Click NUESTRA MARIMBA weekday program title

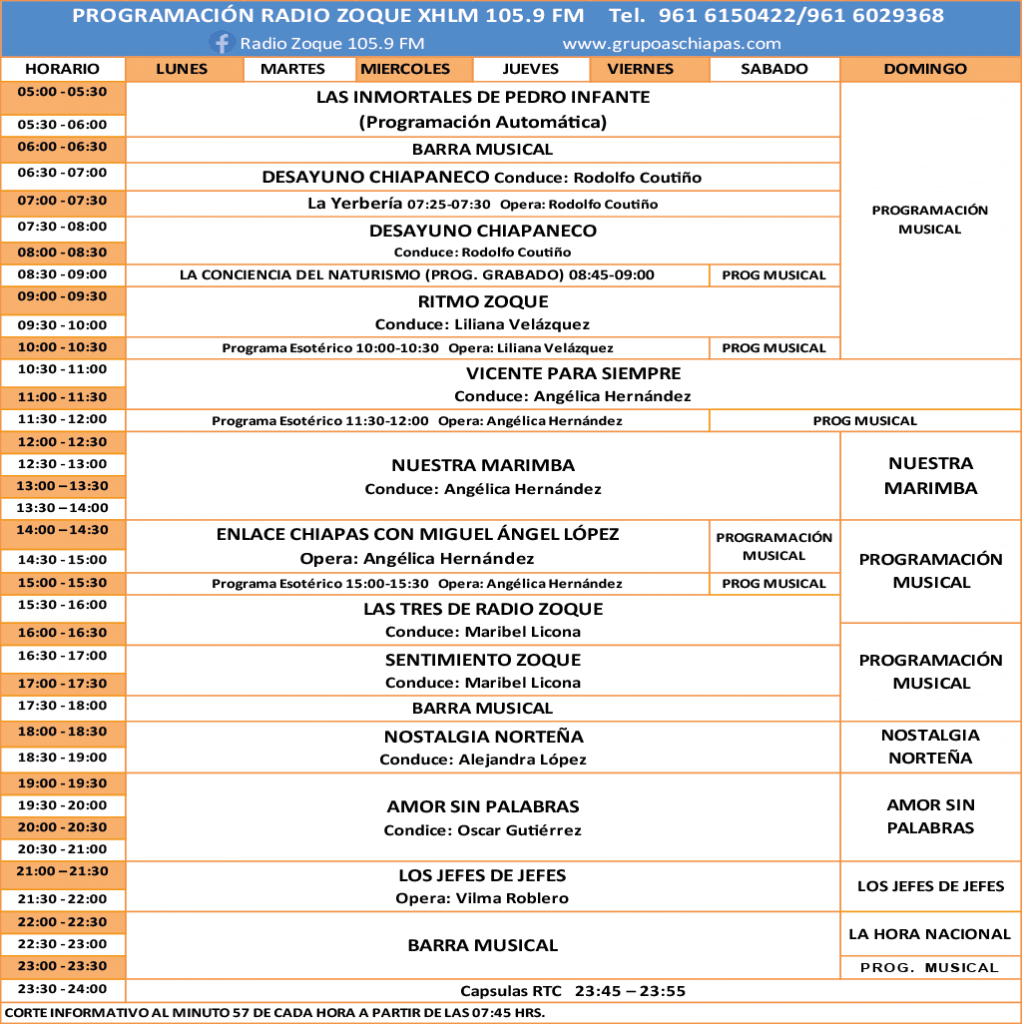tap(483, 466)
